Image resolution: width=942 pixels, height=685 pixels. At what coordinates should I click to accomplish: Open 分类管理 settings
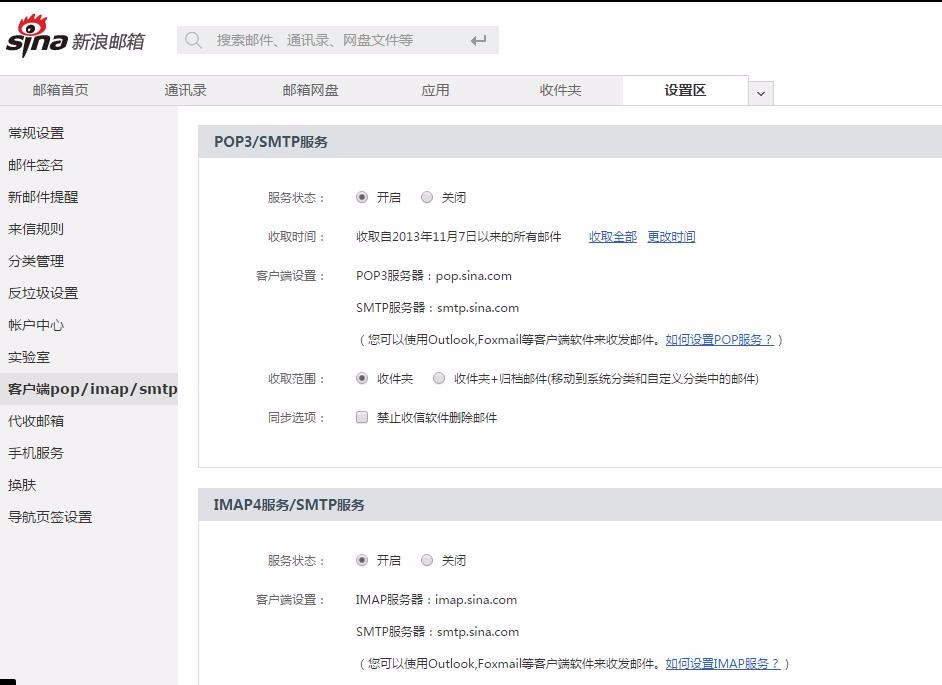[36, 261]
